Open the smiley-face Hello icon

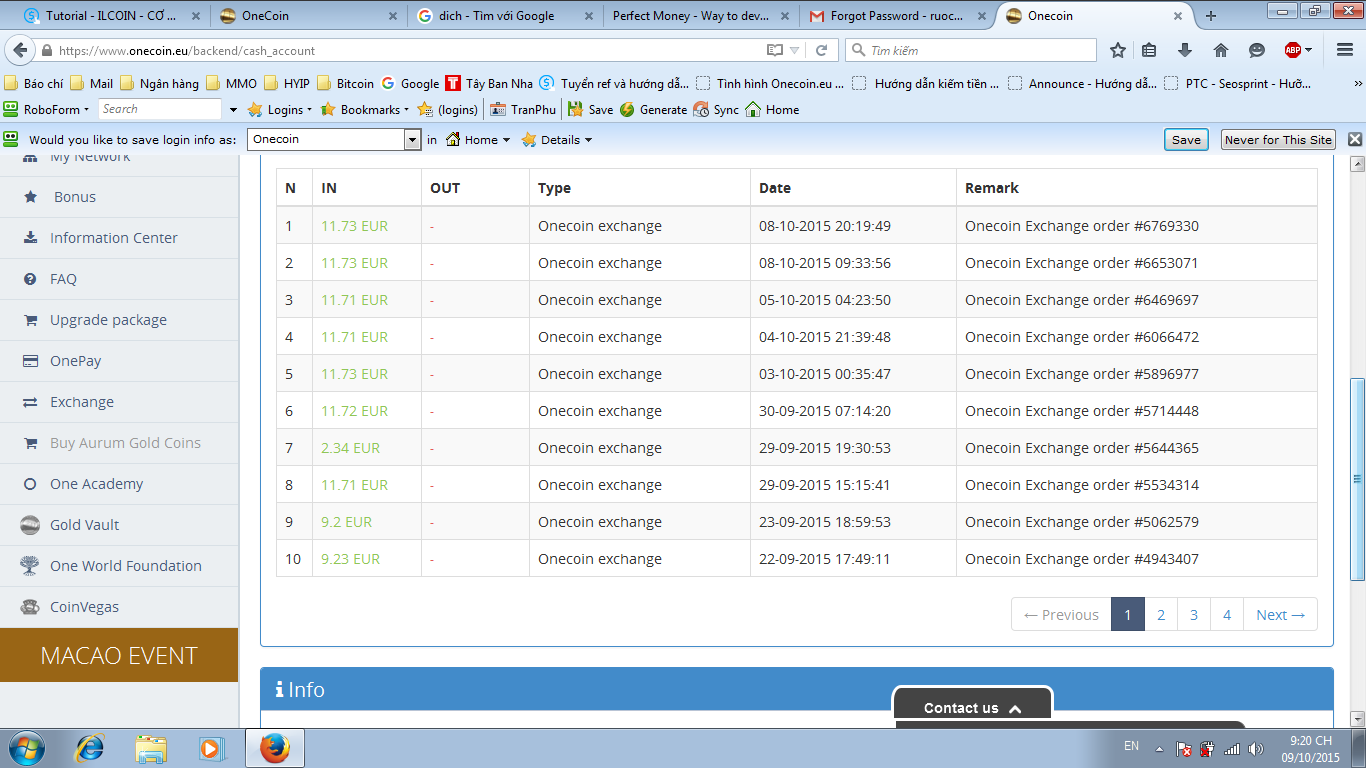click(x=1256, y=50)
